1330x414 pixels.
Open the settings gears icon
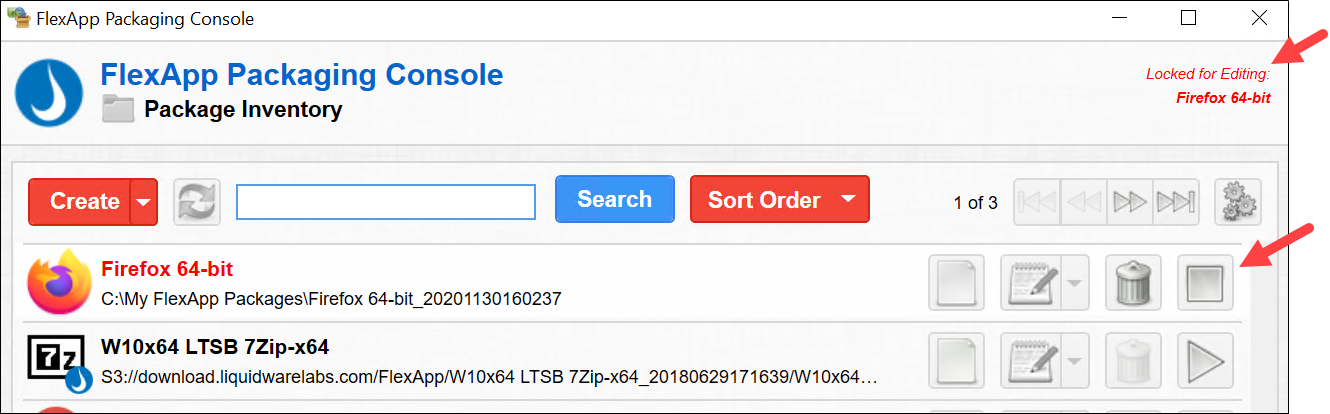coord(1240,202)
